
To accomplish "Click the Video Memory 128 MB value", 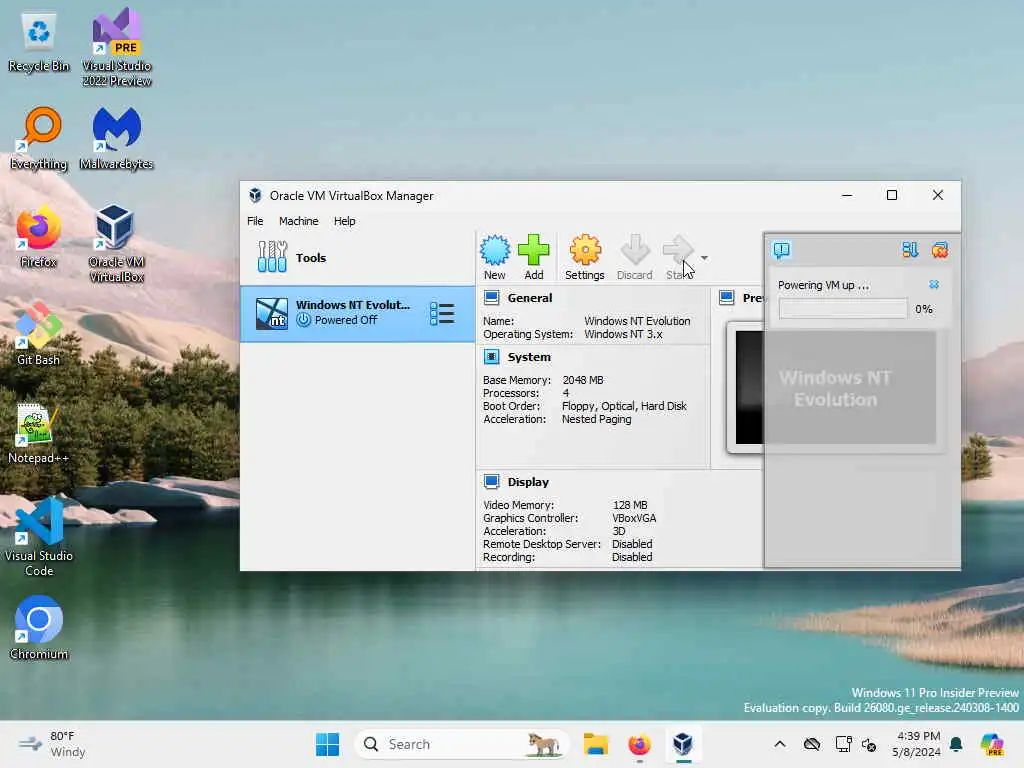I will click(x=630, y=505).
